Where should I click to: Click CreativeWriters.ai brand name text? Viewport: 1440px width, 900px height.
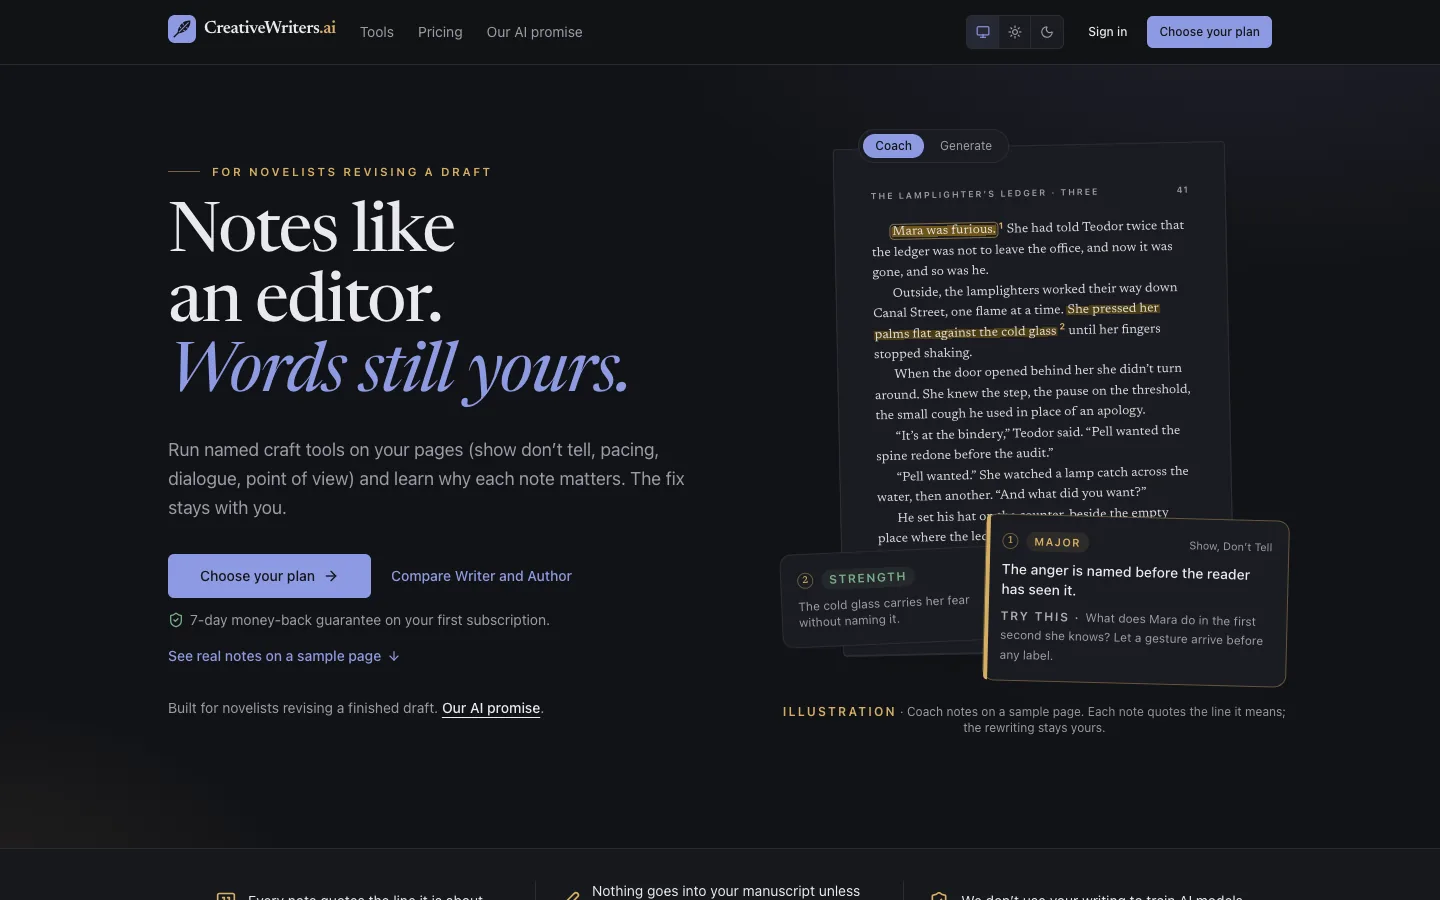tap(270, 28)
